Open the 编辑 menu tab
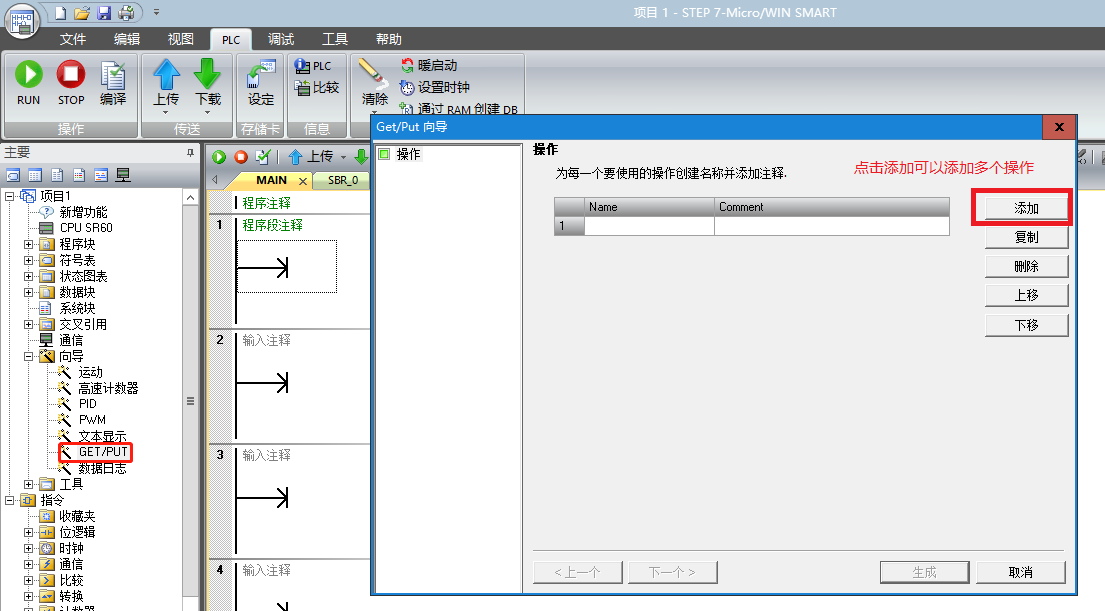The width and height of the screenshot is (1105, 611). (127, 39)
